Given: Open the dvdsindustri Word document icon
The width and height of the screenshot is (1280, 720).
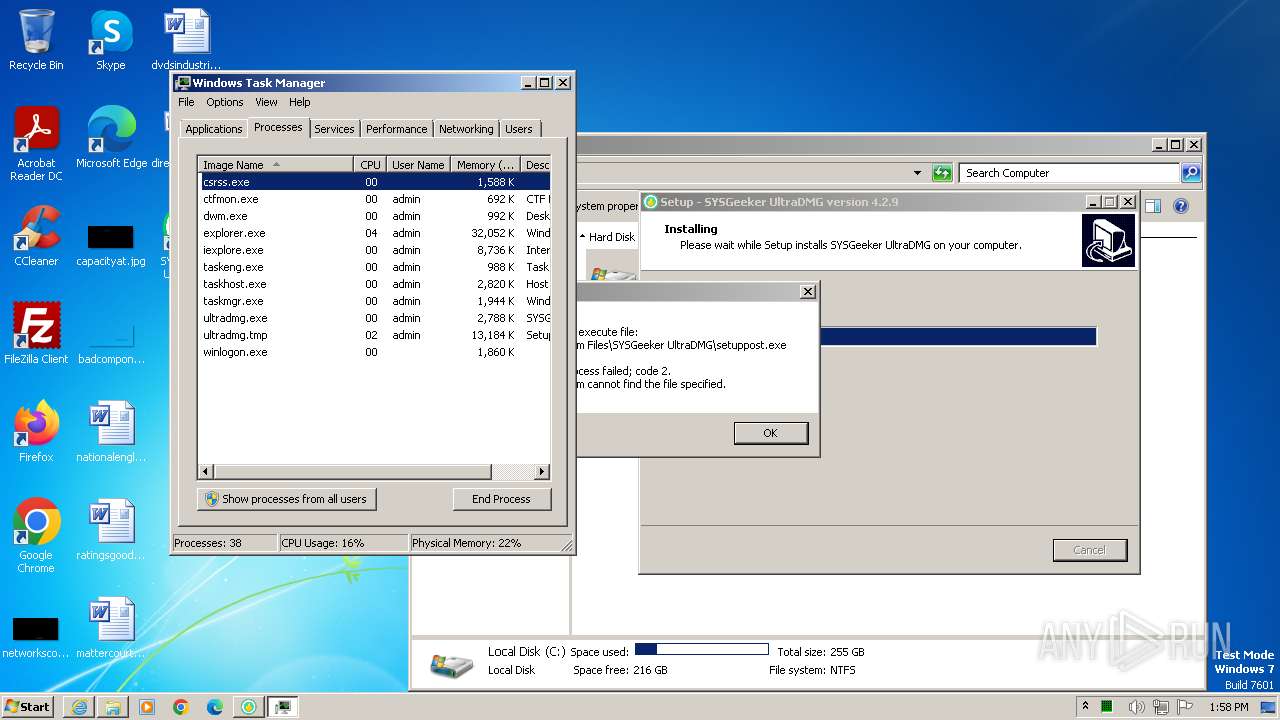Looking at the screenshot, I should point(186,40).
